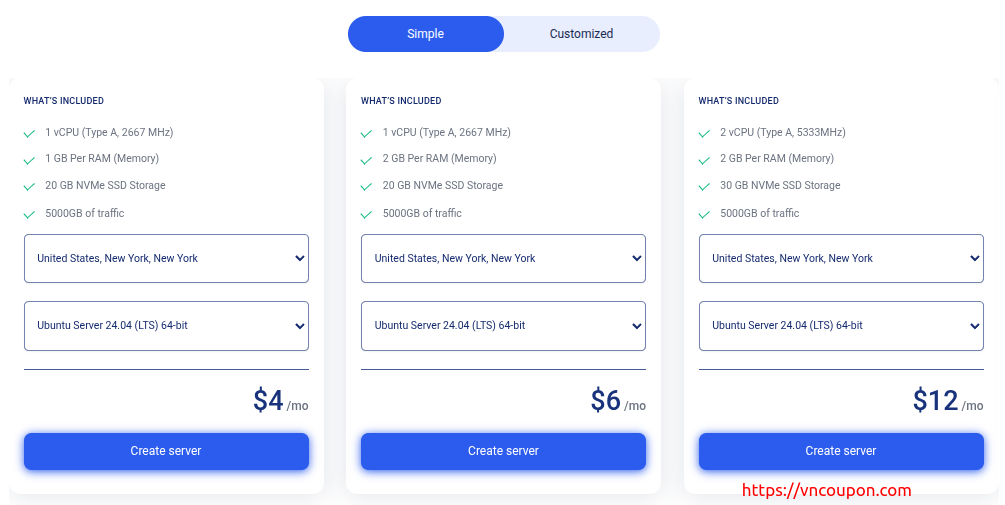Open location dropdown in the $4 plan

point(166,258)
